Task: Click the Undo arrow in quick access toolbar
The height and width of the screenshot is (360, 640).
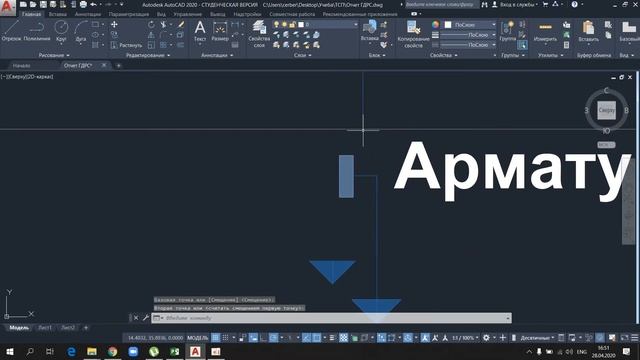Action: tap(93, 4)
